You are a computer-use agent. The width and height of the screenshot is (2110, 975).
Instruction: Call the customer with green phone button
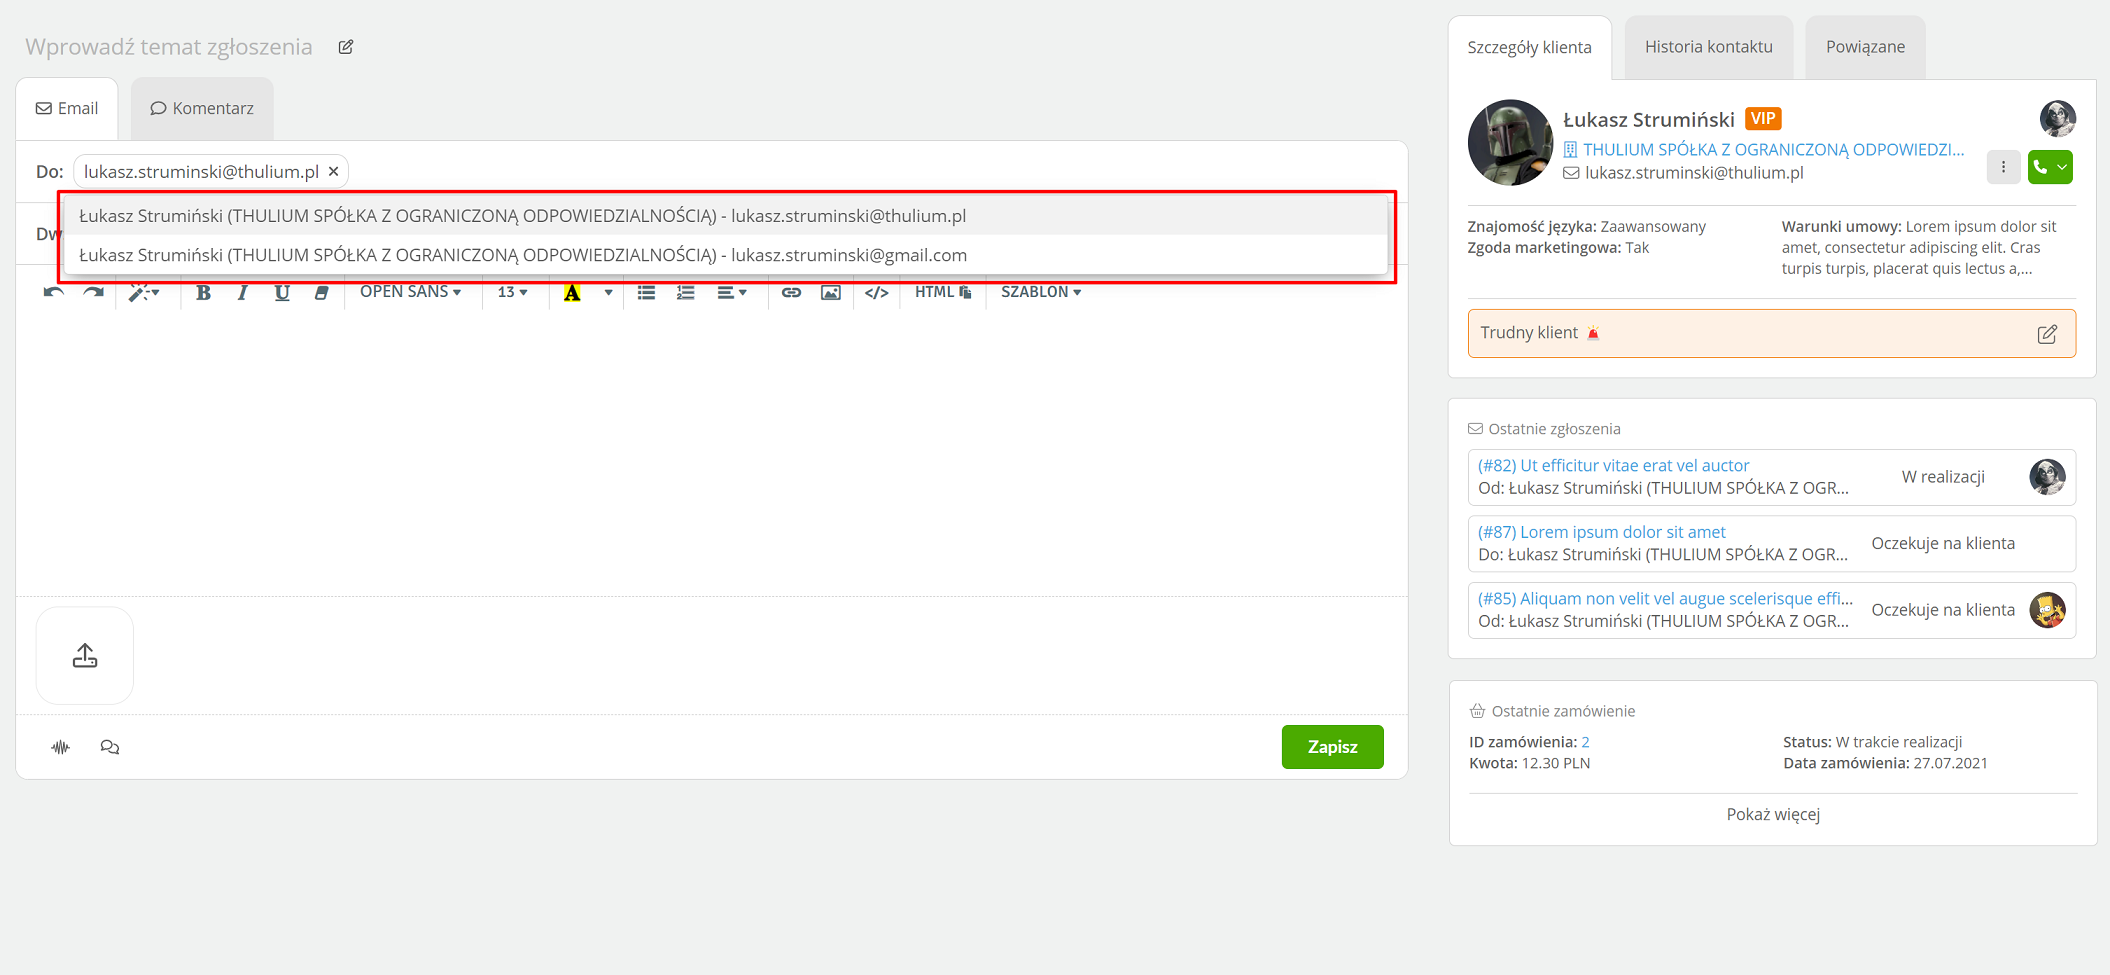(x=2050, y=167)
